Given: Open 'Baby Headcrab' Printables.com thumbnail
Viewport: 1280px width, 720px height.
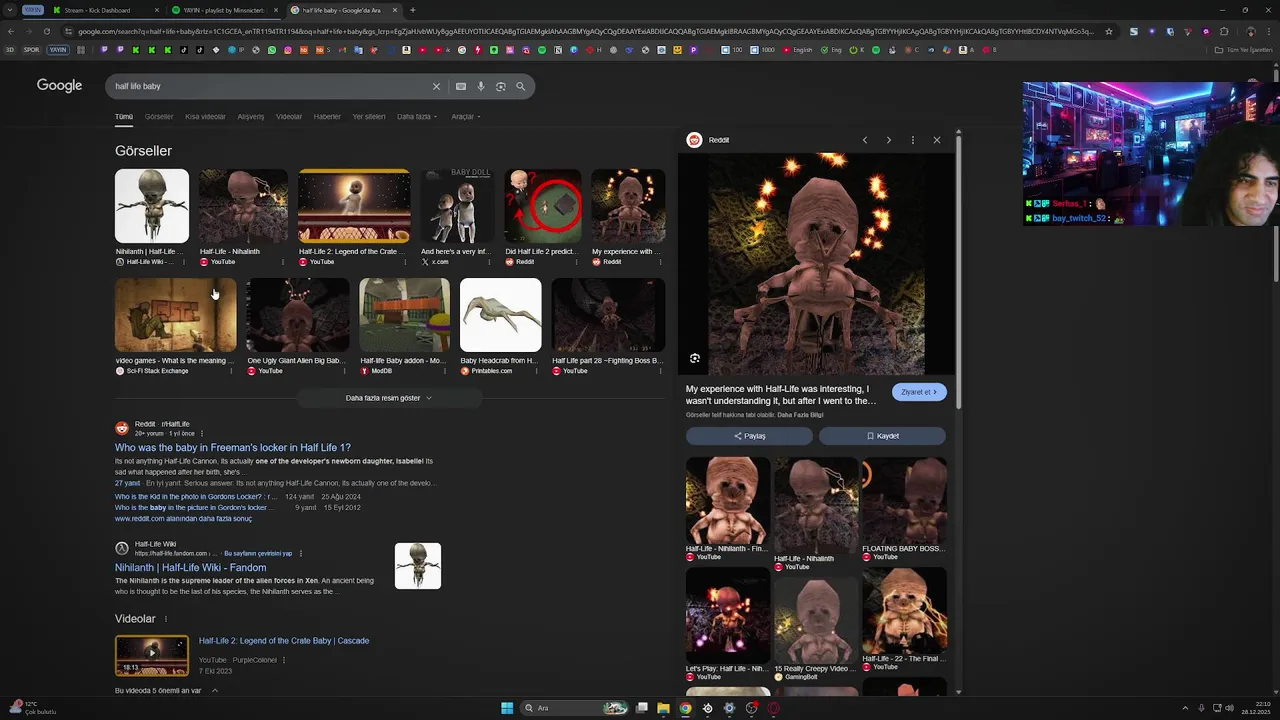Looking at the screenshot, I should click(x=500, y=315).
